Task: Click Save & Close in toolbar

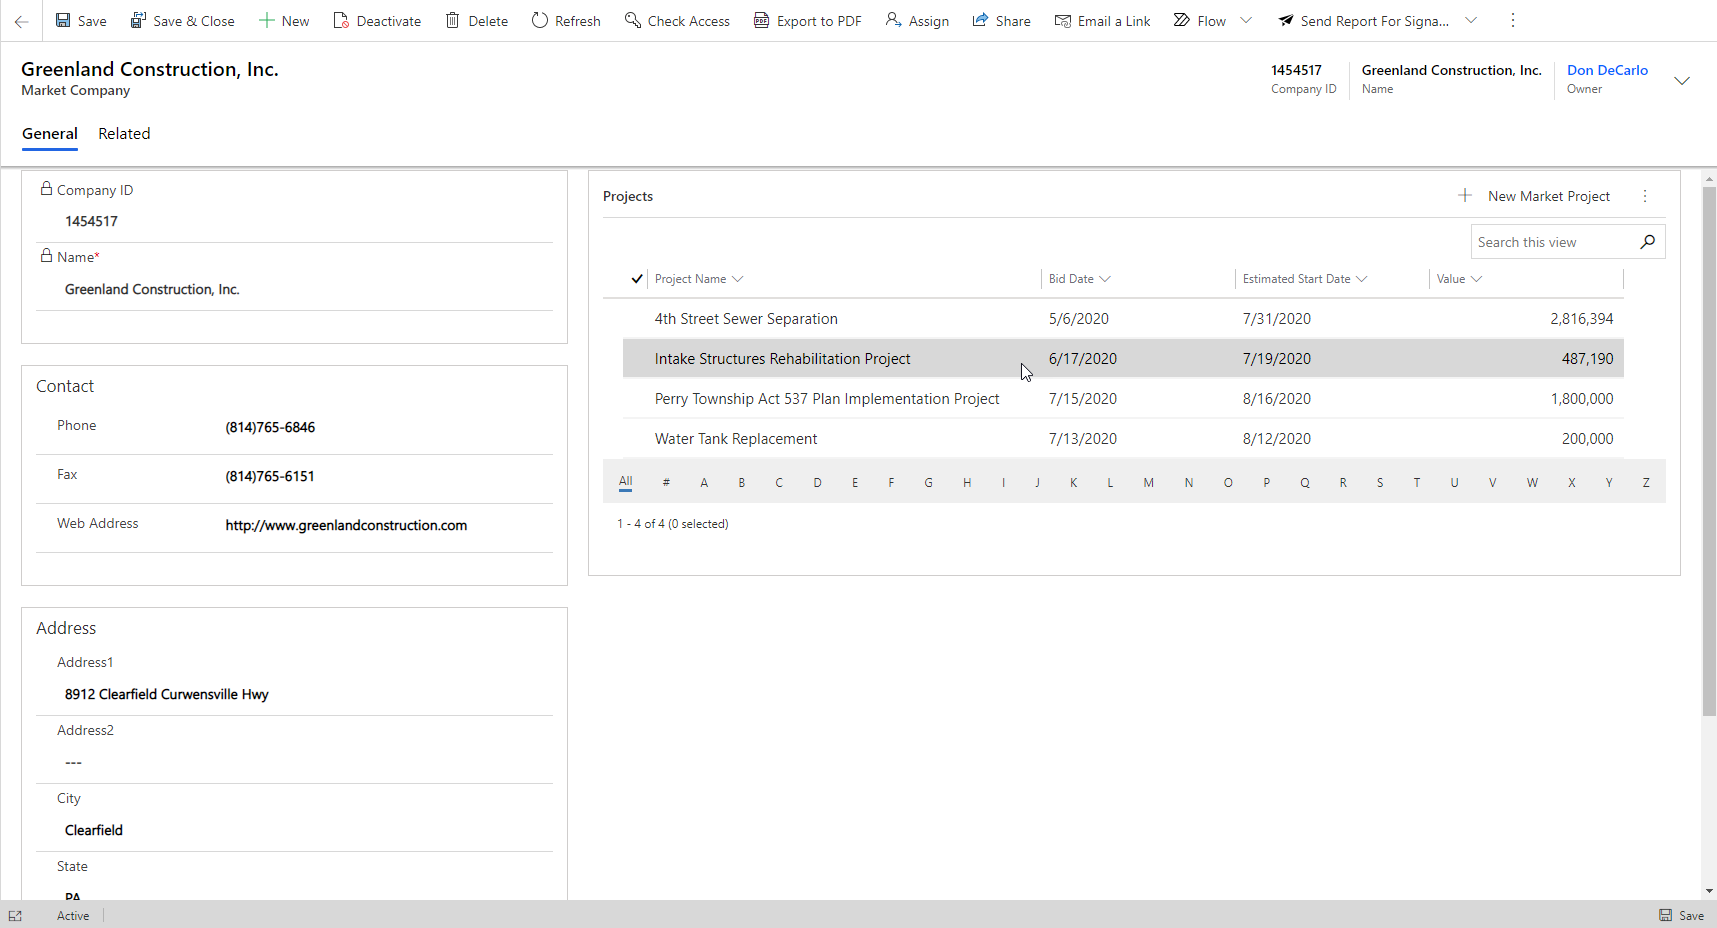Action: 182,21
